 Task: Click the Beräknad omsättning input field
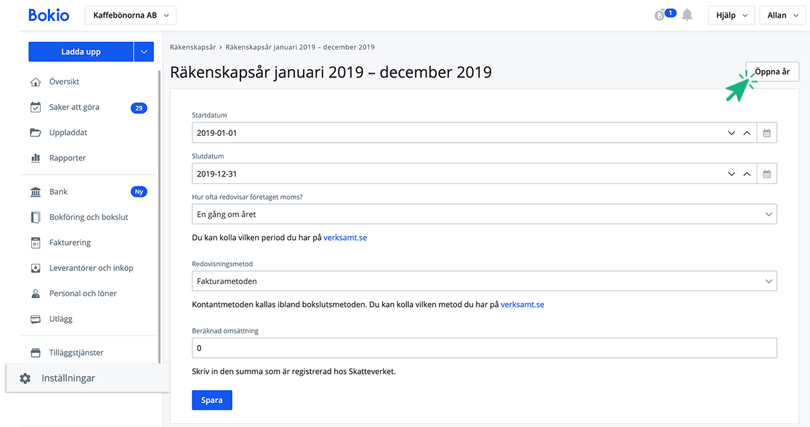pyautogui.click(x=484, y=348)
